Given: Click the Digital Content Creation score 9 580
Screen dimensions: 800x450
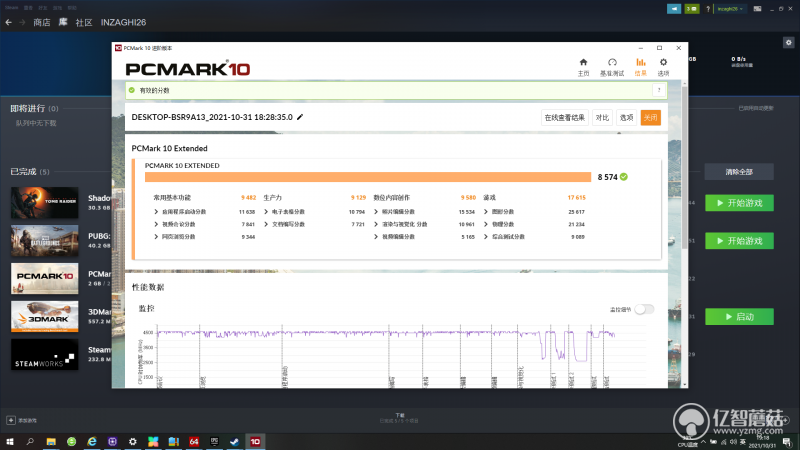Looking at the screenshot, I should point(468,197).
